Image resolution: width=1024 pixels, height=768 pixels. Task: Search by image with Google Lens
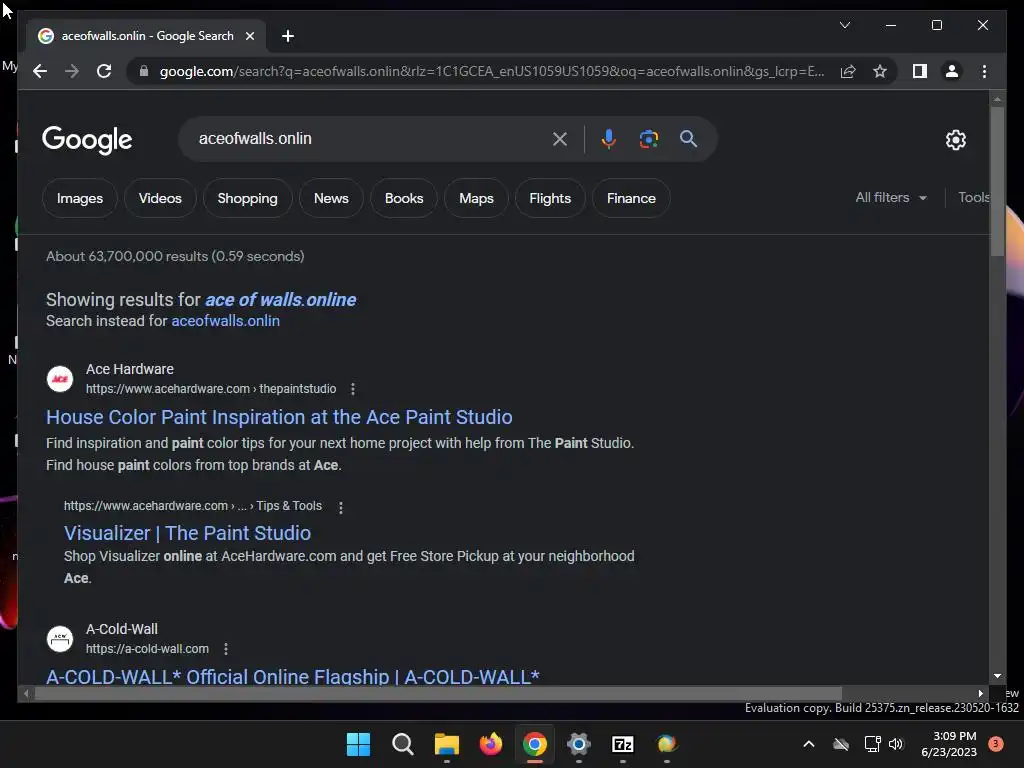coord(648,138)
